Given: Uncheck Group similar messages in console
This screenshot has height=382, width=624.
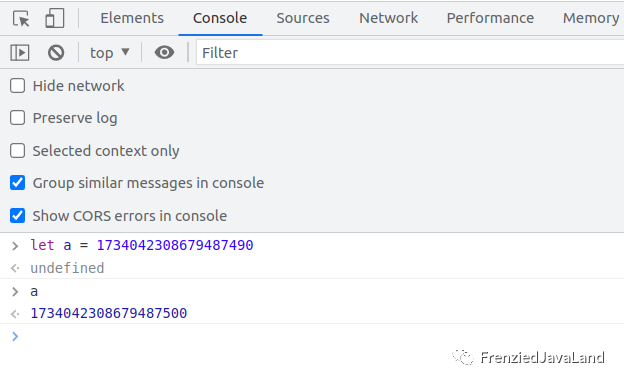Looking at the screenshot, I should point(18,183).
